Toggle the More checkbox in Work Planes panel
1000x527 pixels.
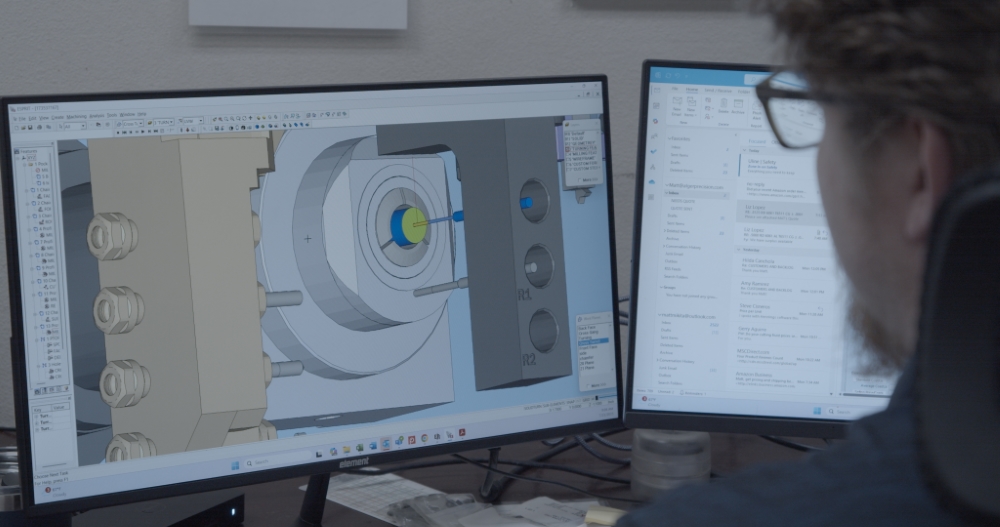[588, 386]
